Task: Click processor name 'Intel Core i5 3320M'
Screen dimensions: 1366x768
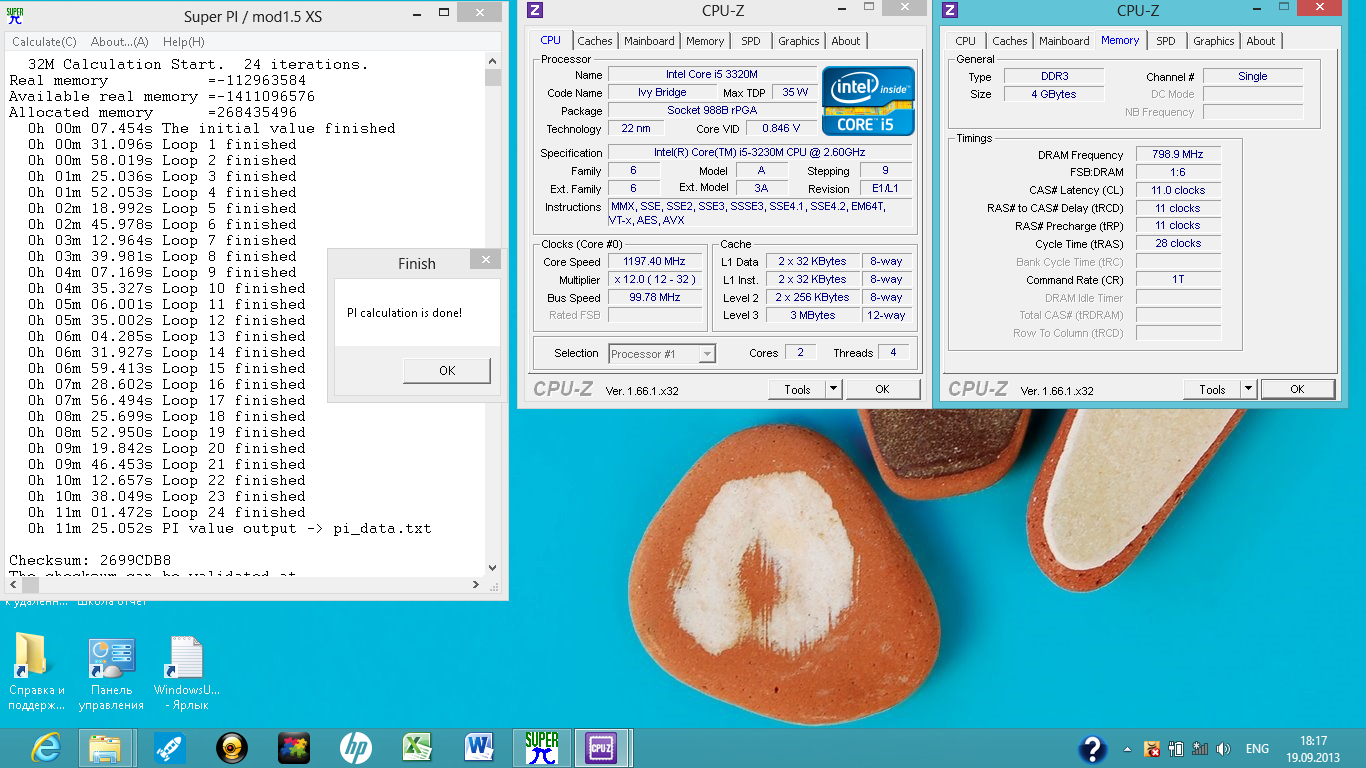Action: tap(712, 75)
